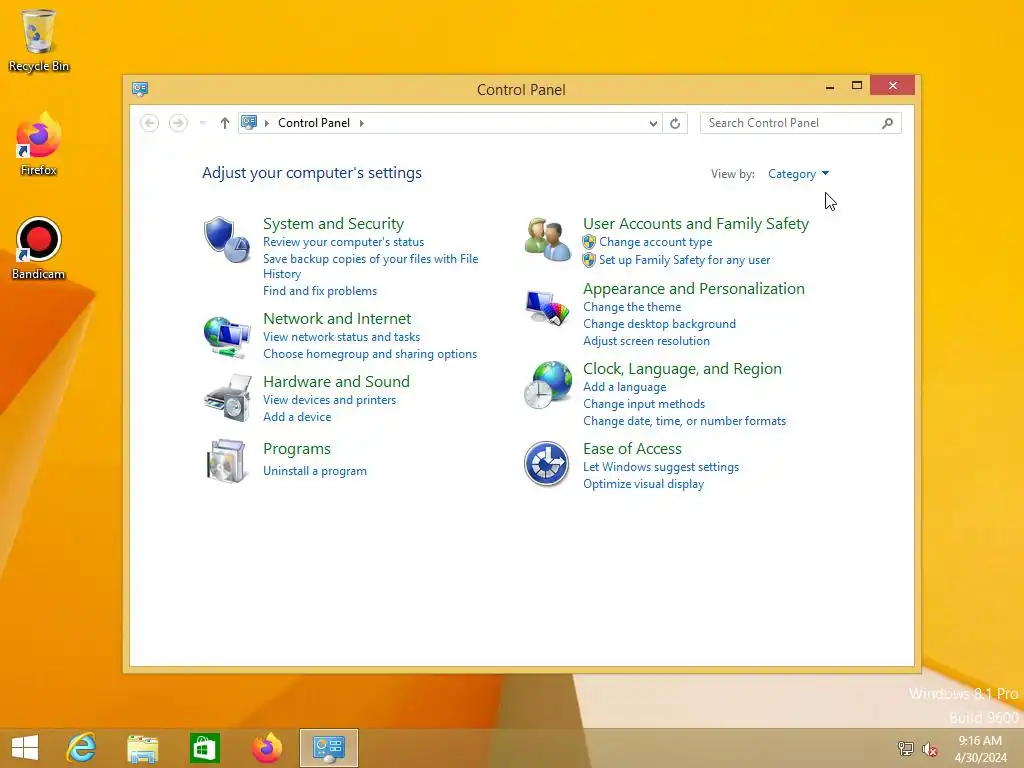The height and width of the screenshot is (768, 1024).
Task: Go up one level with Up arrow
Action: point(225,123)
